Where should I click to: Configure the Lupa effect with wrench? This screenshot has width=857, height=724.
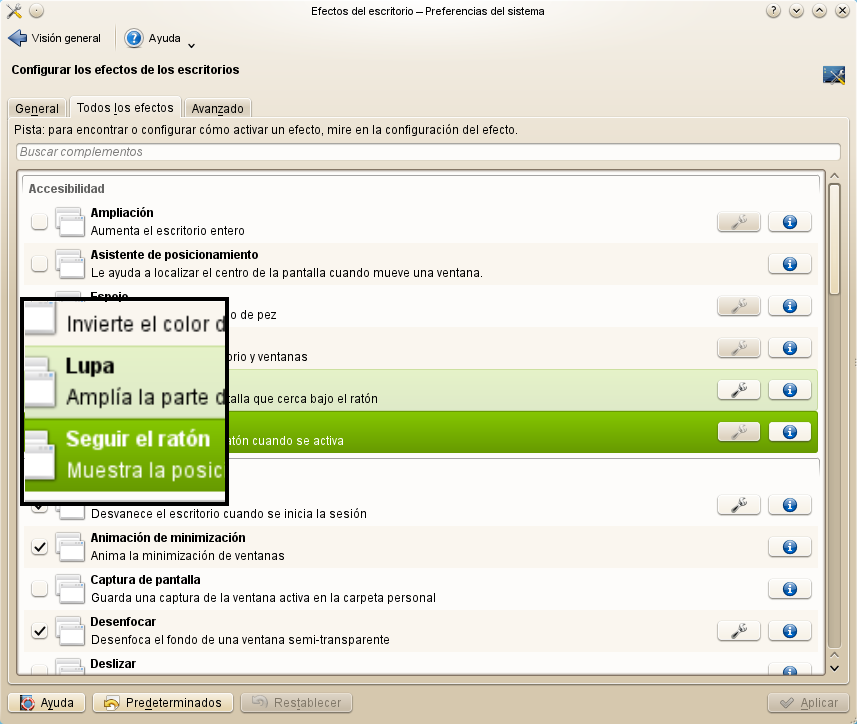coord(738,390)
